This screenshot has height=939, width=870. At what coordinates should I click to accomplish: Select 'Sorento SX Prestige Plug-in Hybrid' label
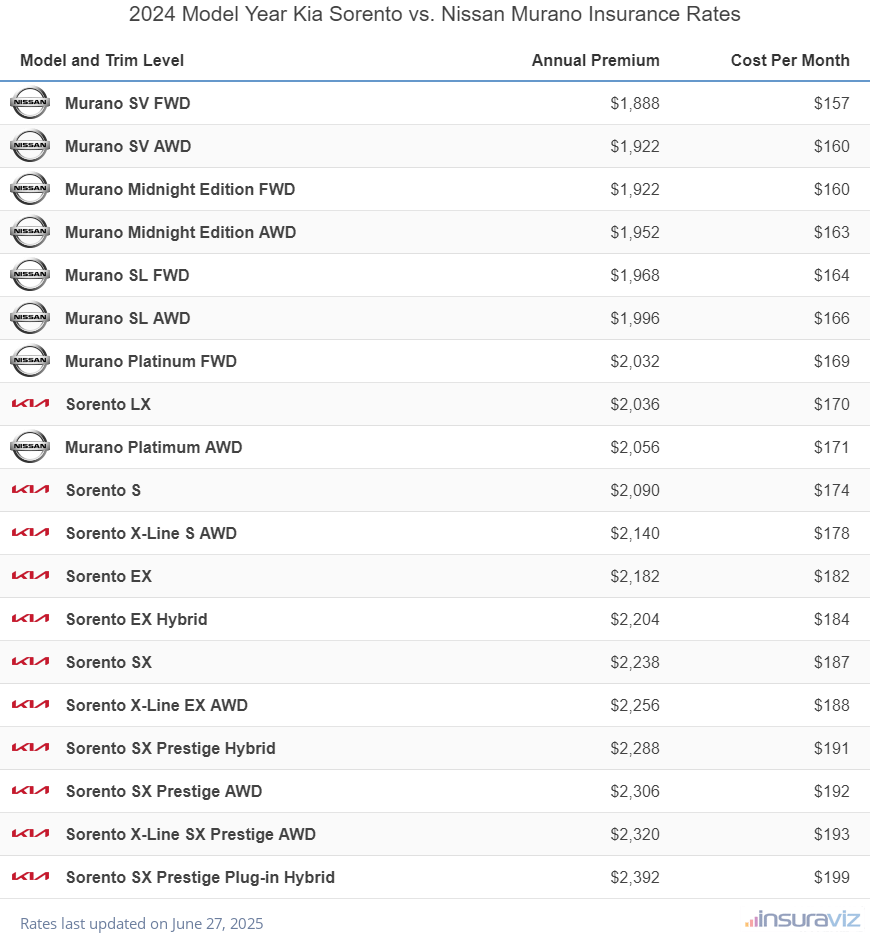click(x=201, y=877)
